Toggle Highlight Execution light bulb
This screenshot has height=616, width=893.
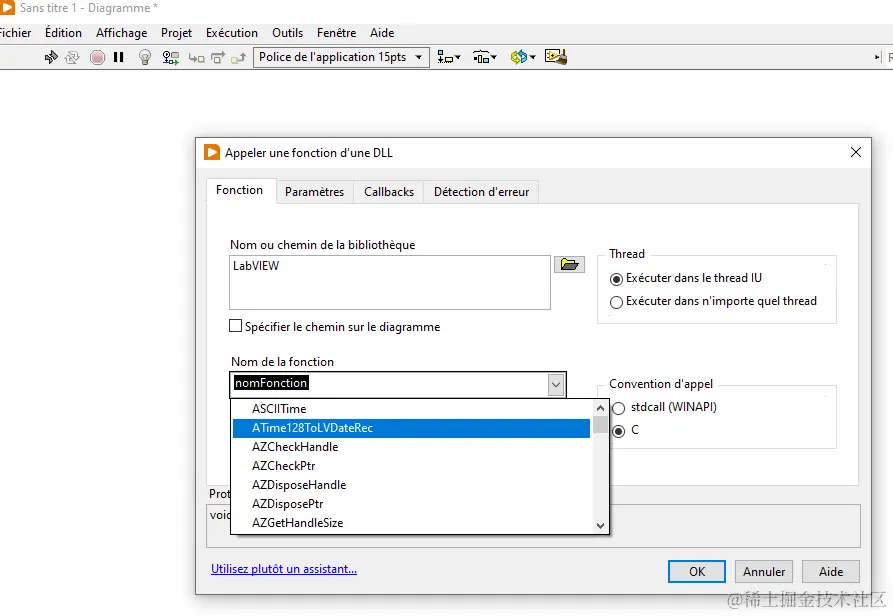point(145,57)
